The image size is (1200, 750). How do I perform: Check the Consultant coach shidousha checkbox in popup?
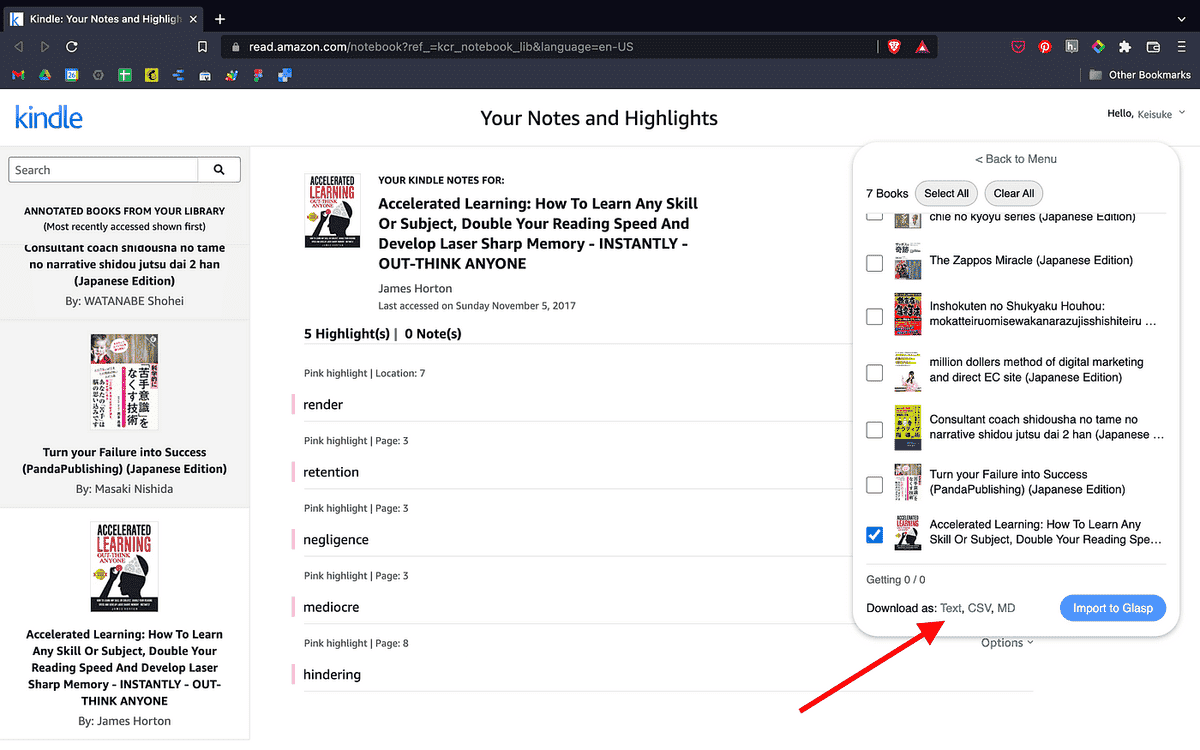(874, 429)
